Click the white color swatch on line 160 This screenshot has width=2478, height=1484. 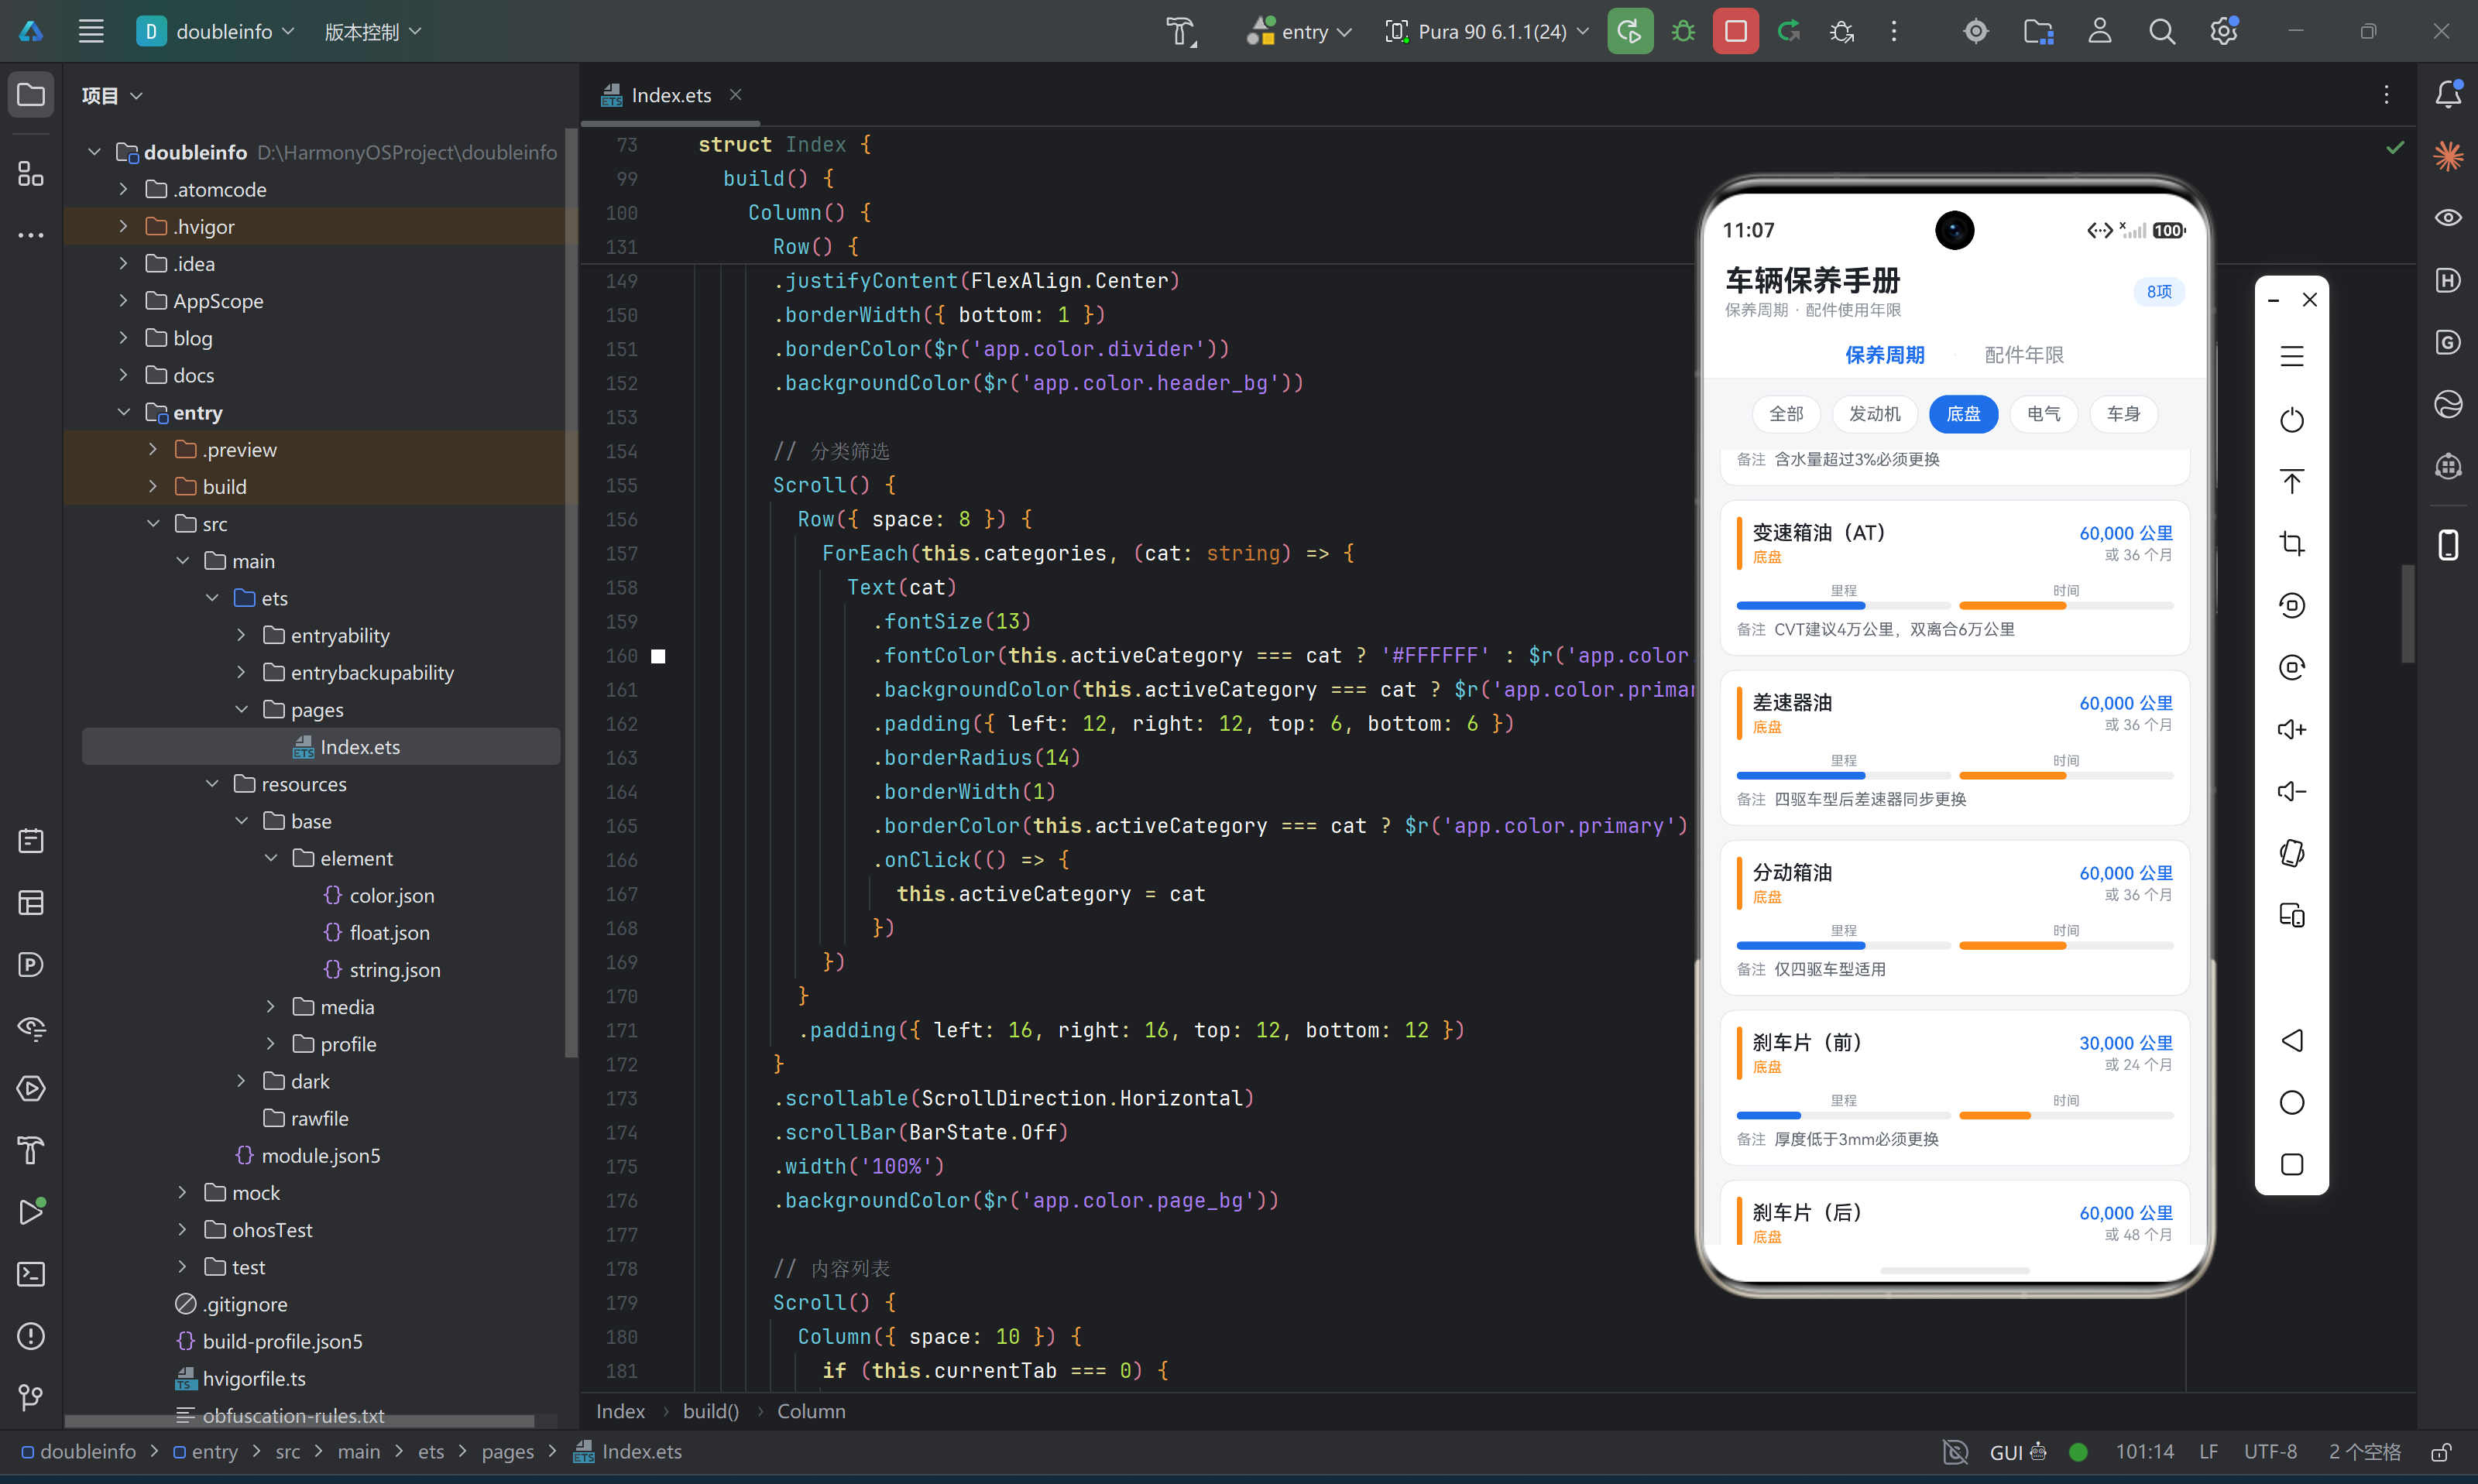(658, 656)
